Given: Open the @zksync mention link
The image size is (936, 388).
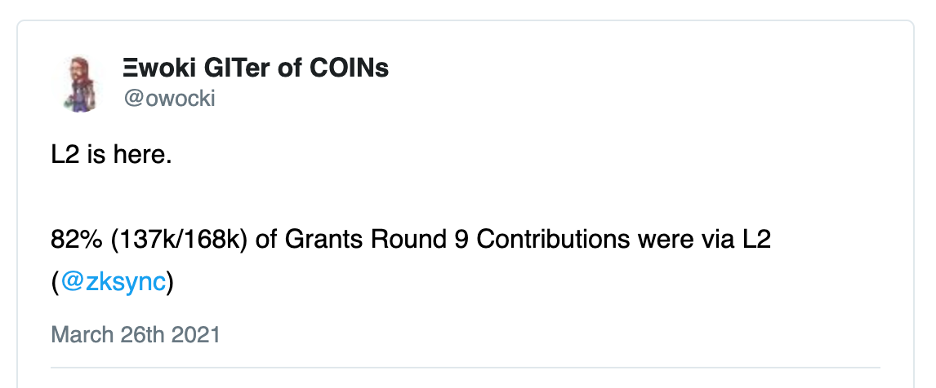Looking at the screenshot, I should click(113, 282).
